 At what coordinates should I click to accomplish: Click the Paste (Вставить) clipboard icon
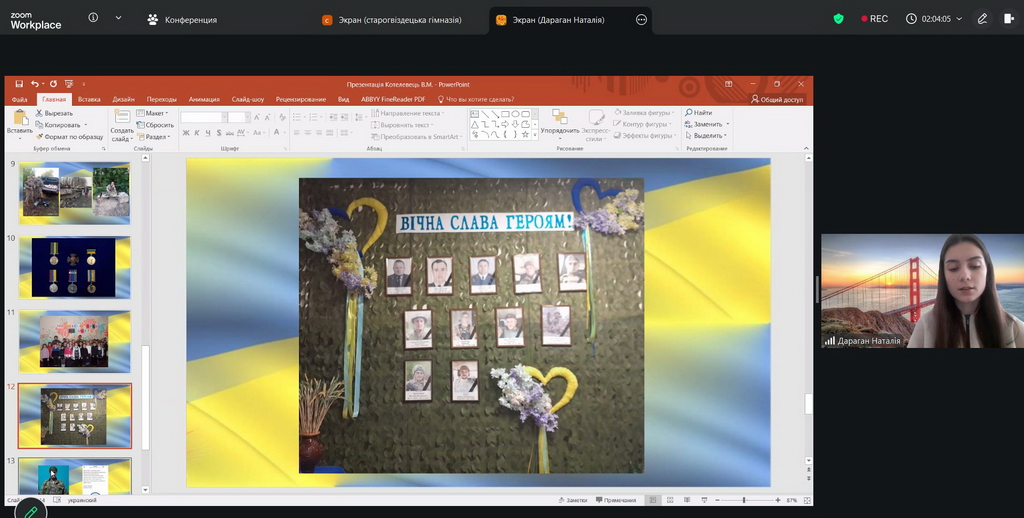click(20, 120)
